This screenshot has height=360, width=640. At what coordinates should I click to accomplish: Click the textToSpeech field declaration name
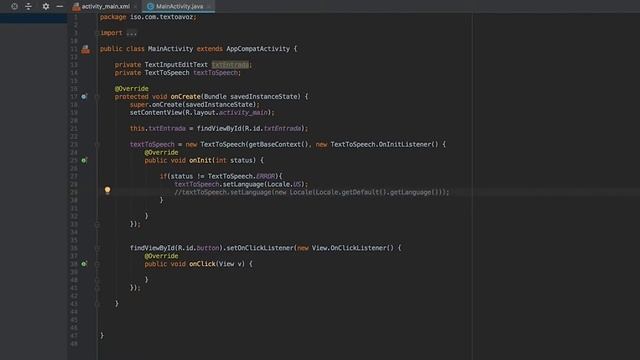(x=215, y=73)
